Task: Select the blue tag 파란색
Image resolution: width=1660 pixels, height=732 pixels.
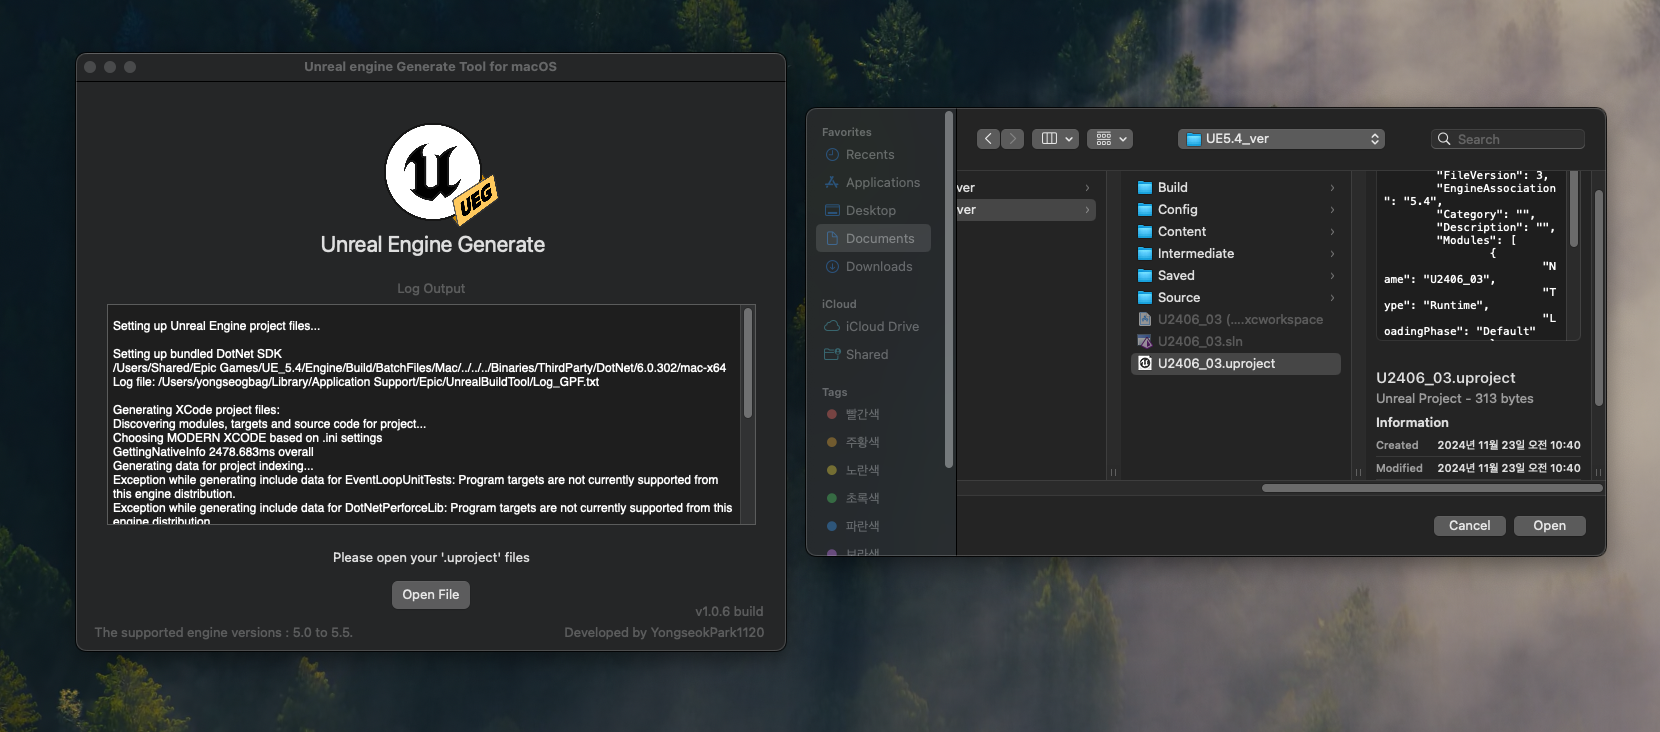Action: (x=873, y=526)
